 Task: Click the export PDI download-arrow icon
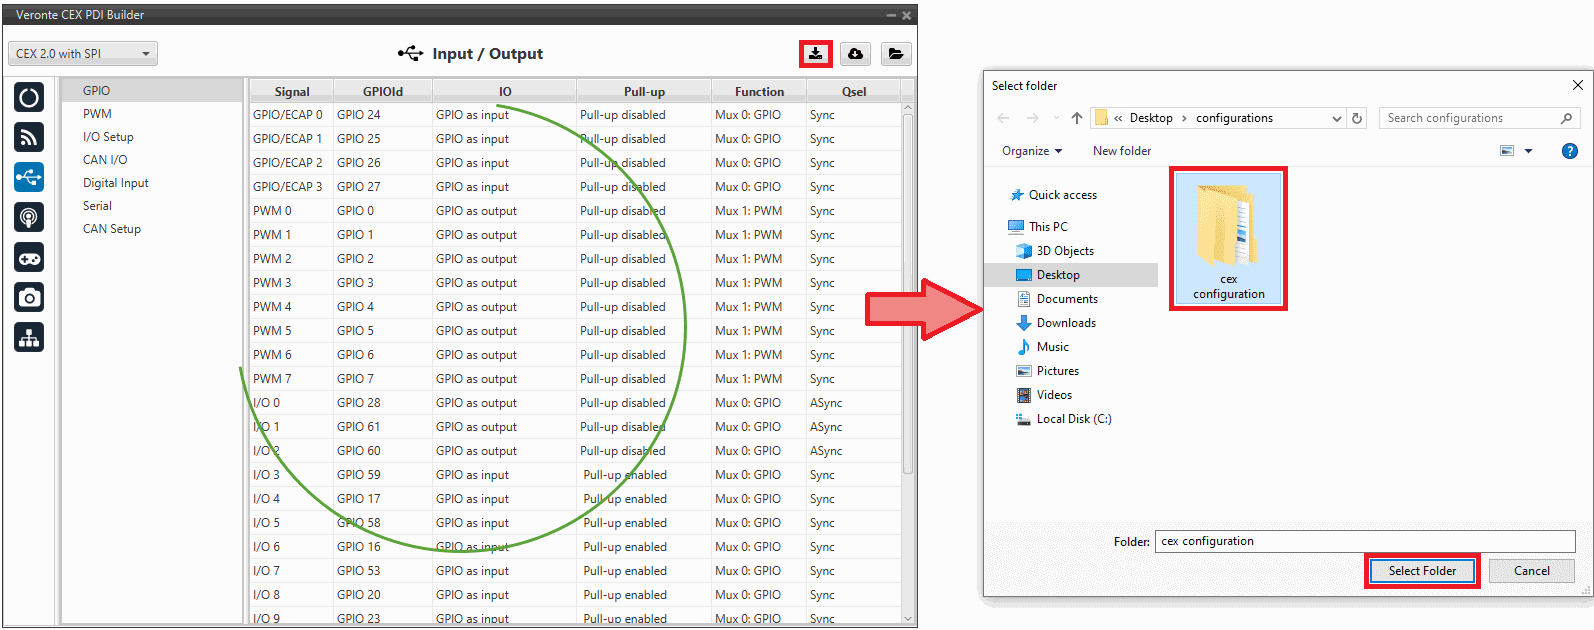[816, 54]
